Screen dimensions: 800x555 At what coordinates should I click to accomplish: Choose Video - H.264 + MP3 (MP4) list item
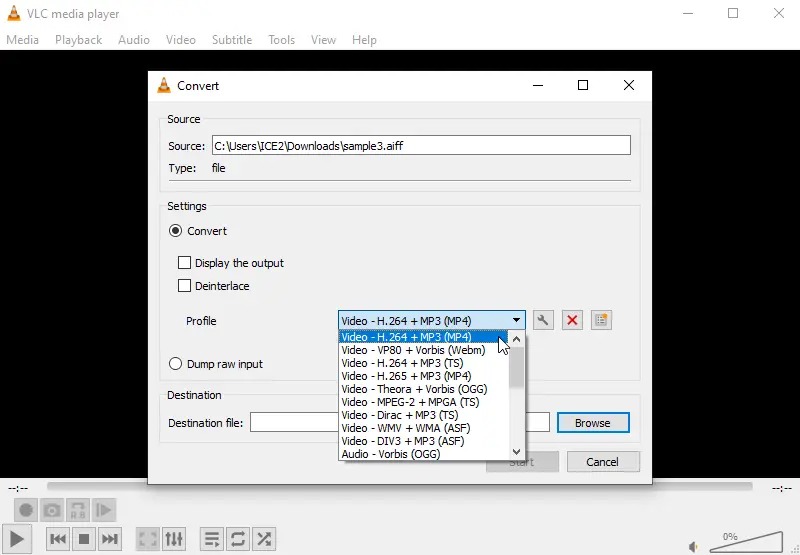tap(423, 337)
